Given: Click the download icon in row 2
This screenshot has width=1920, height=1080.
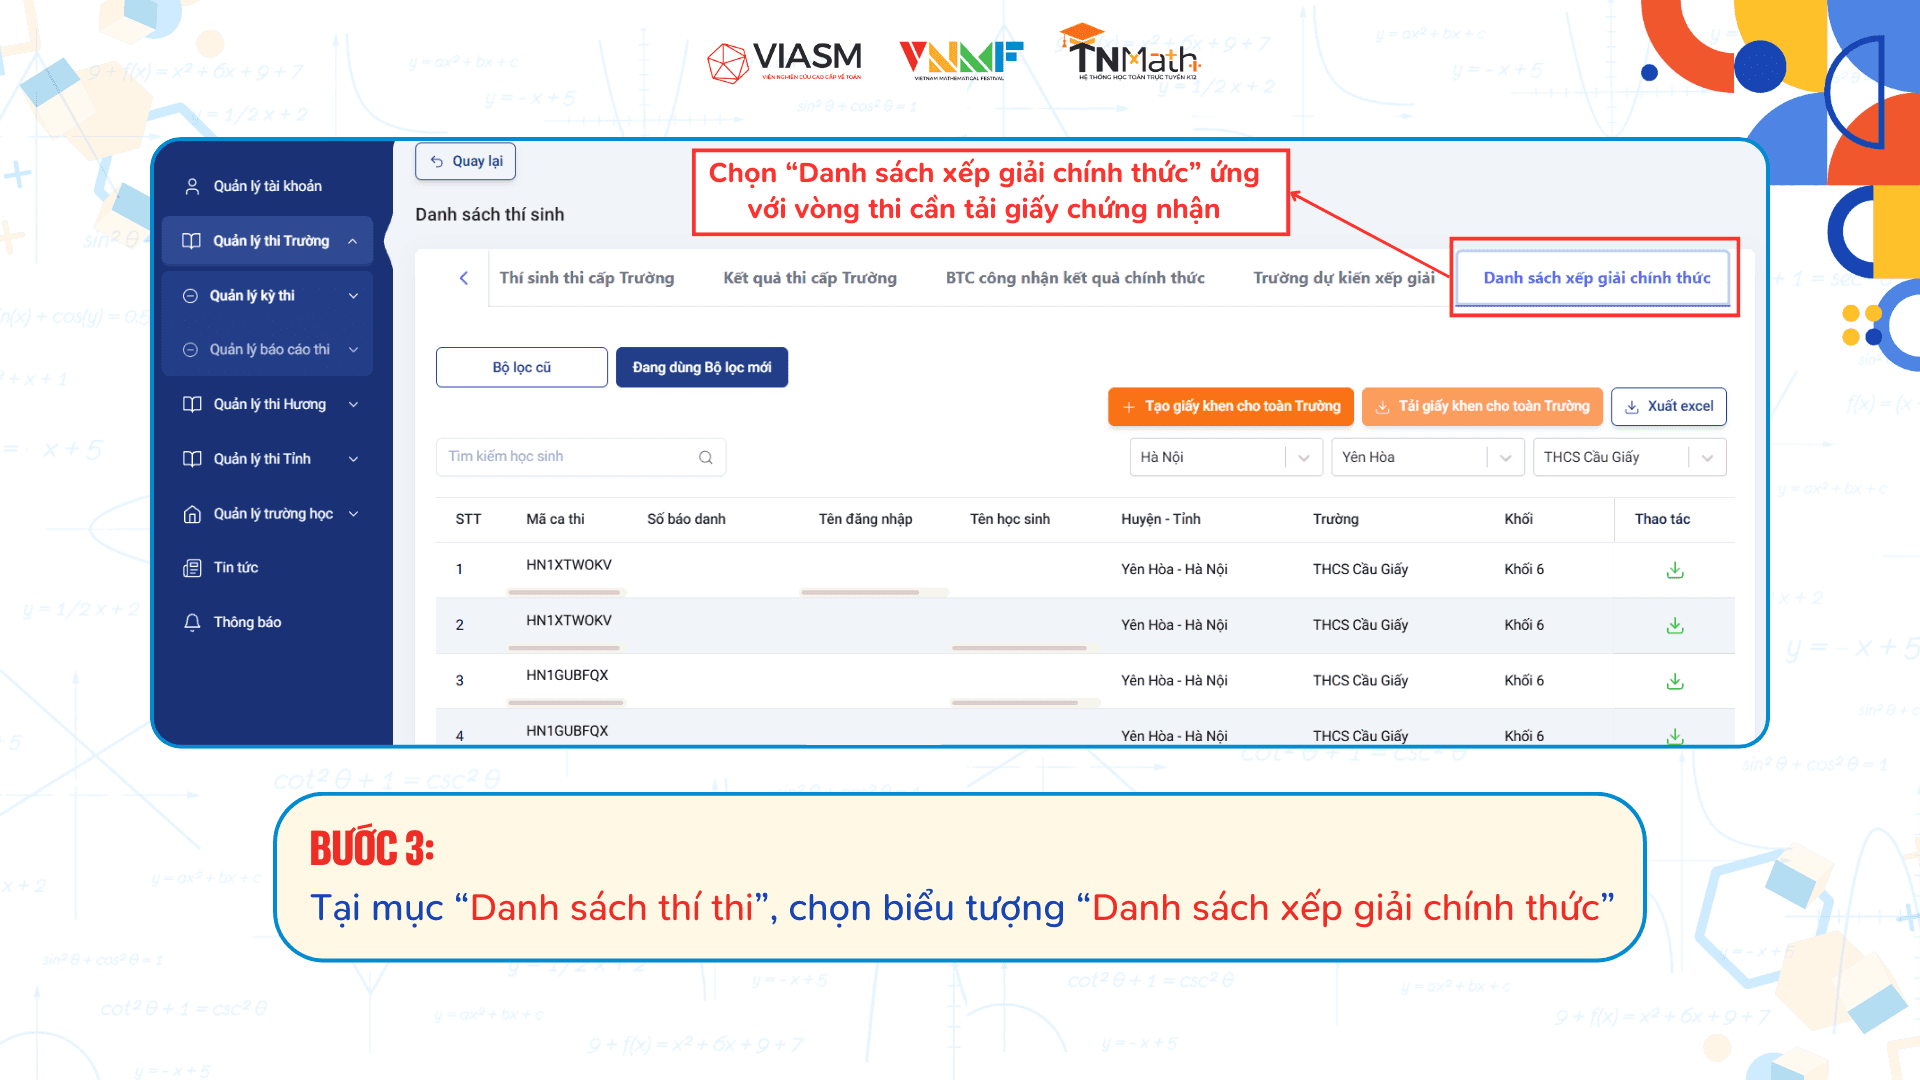Looking at the screenshot, I should [x=1675, y=626].
